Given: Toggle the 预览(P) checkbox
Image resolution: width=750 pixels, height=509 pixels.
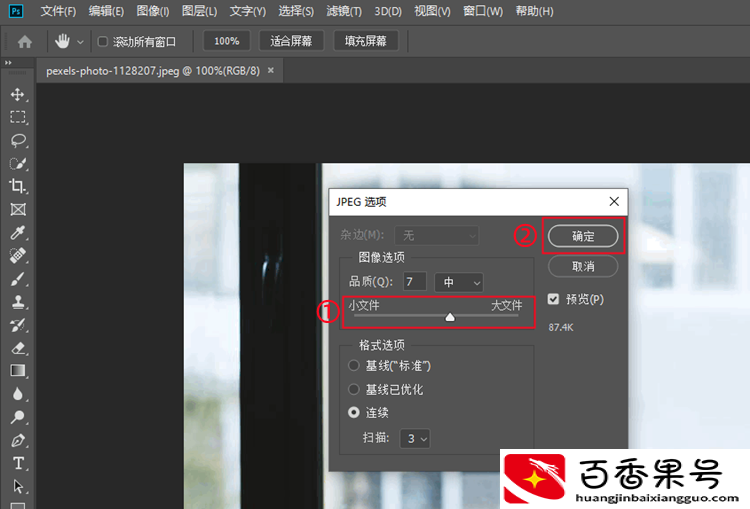Looking at the screenshot, I should point(553,299).
